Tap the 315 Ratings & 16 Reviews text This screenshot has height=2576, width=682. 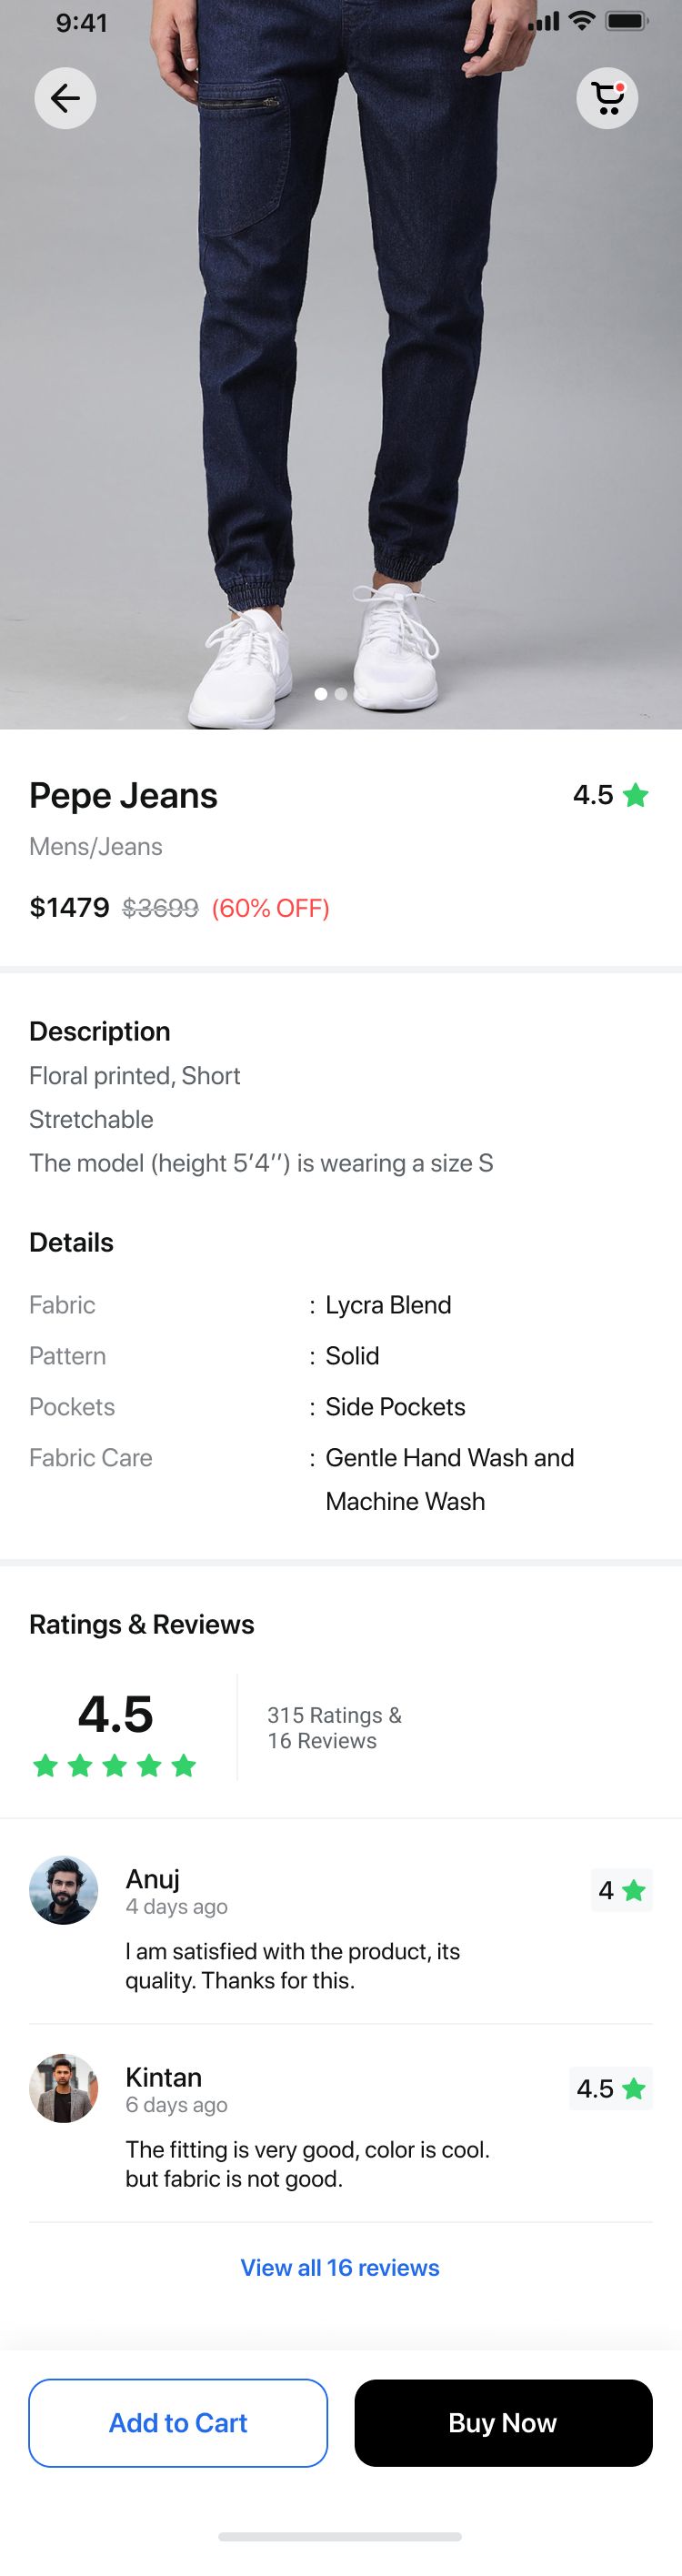[x=334, y=1727]
